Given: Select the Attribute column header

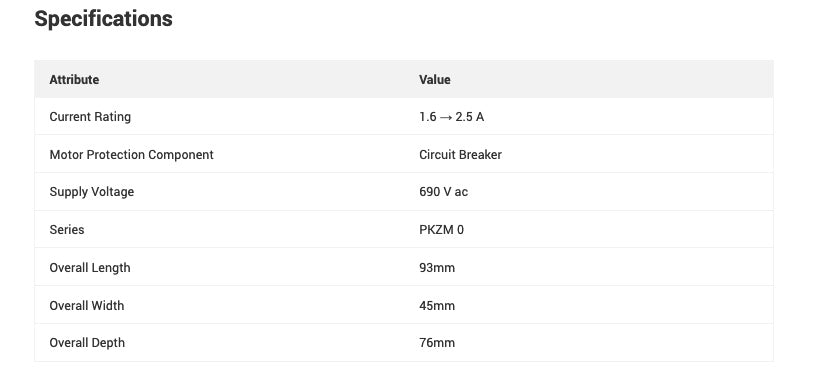Looking at the screenshot, I should 74,80.
